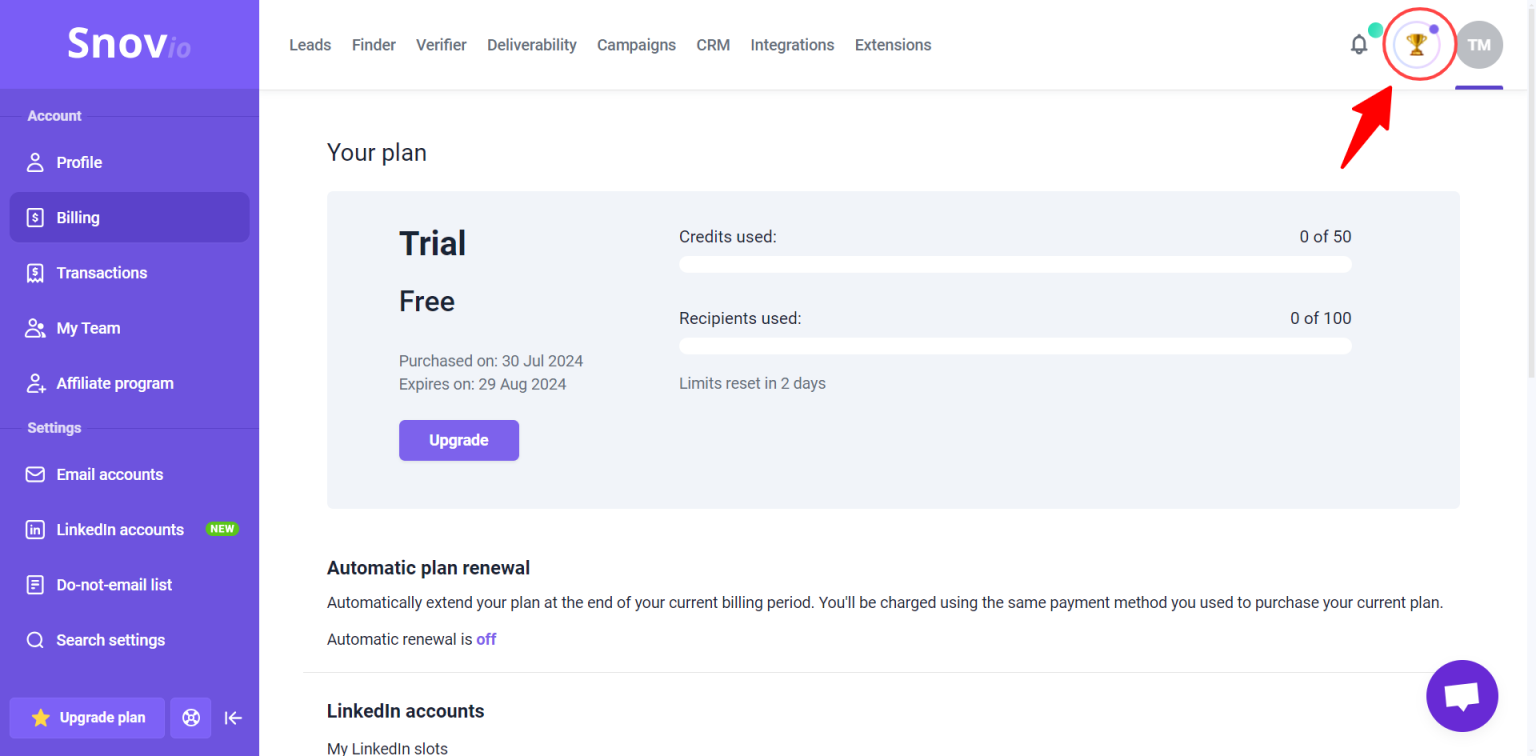Screen dimensions: 1536x756
Task: Open Transactions page
Action: point(129,272)
